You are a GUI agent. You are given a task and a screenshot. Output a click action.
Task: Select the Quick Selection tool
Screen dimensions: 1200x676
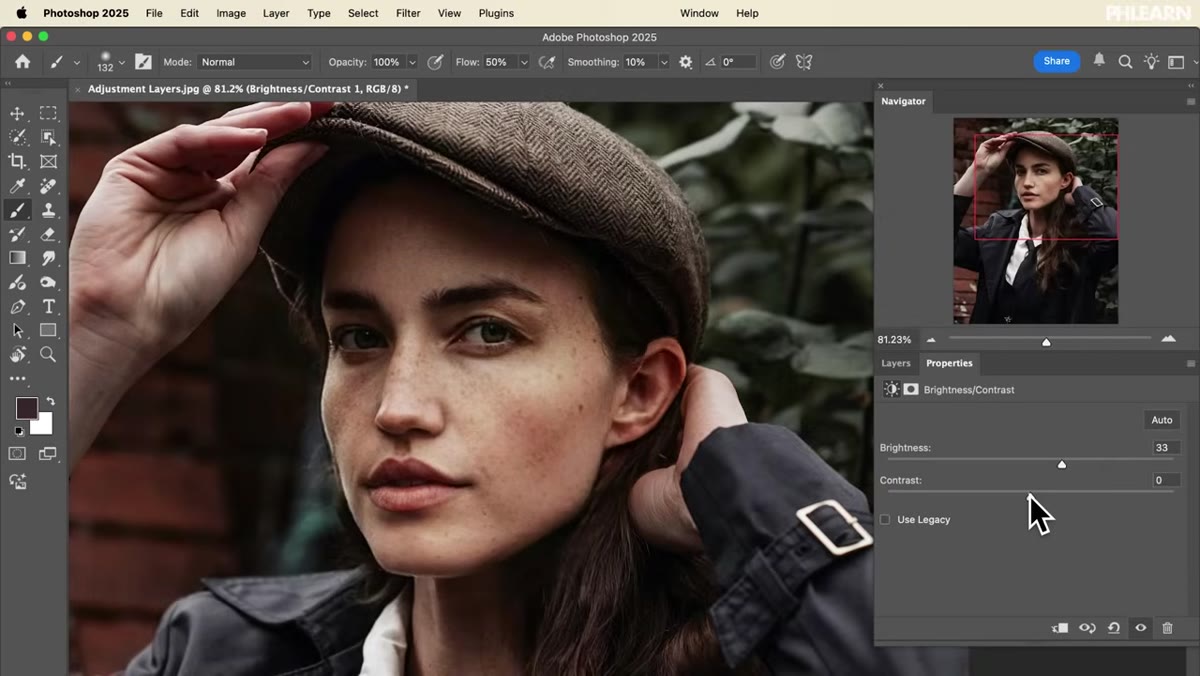click(17, 137)
